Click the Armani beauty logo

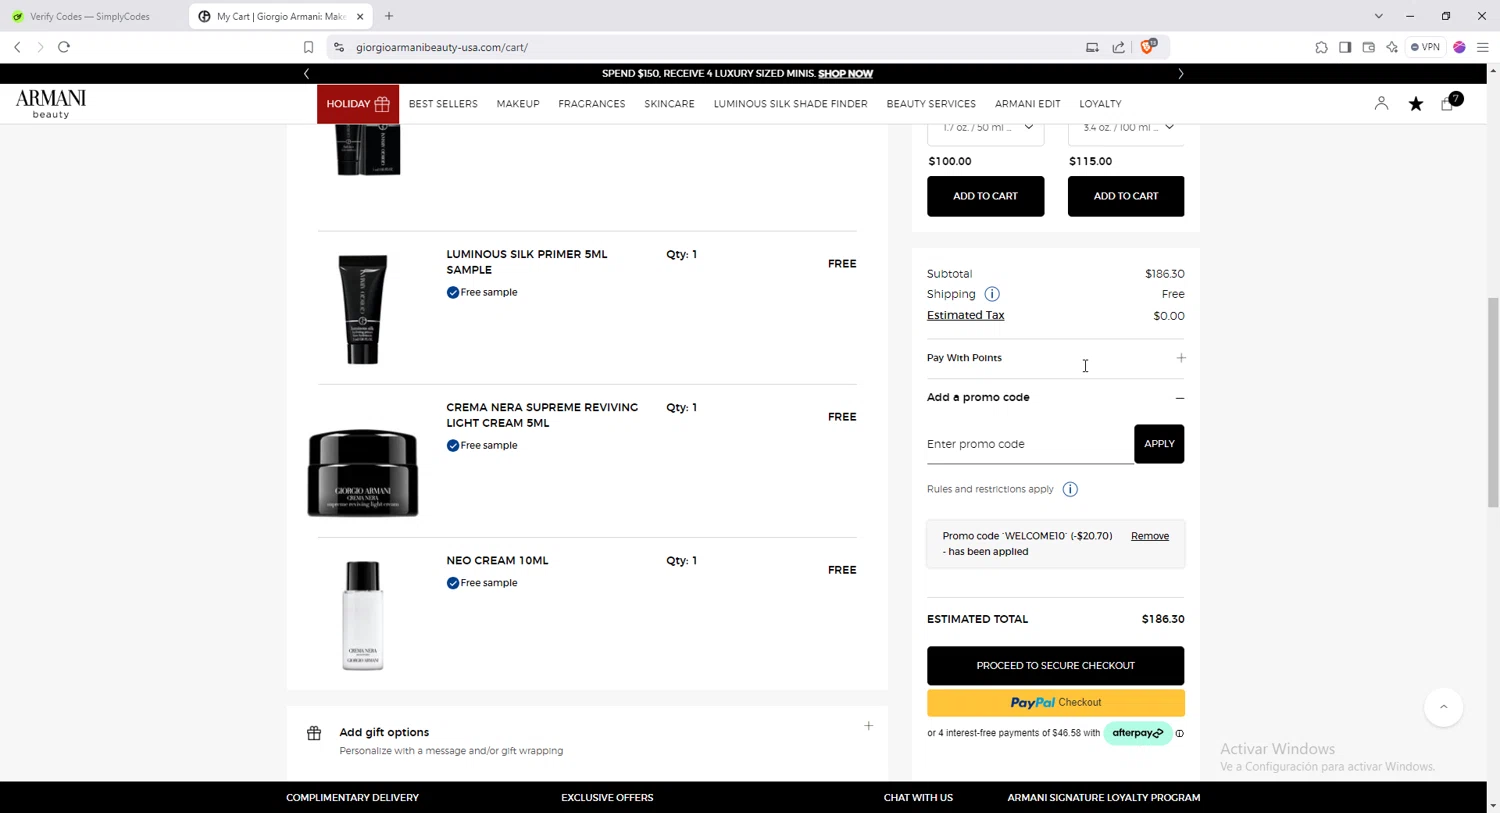coord(51,103)
